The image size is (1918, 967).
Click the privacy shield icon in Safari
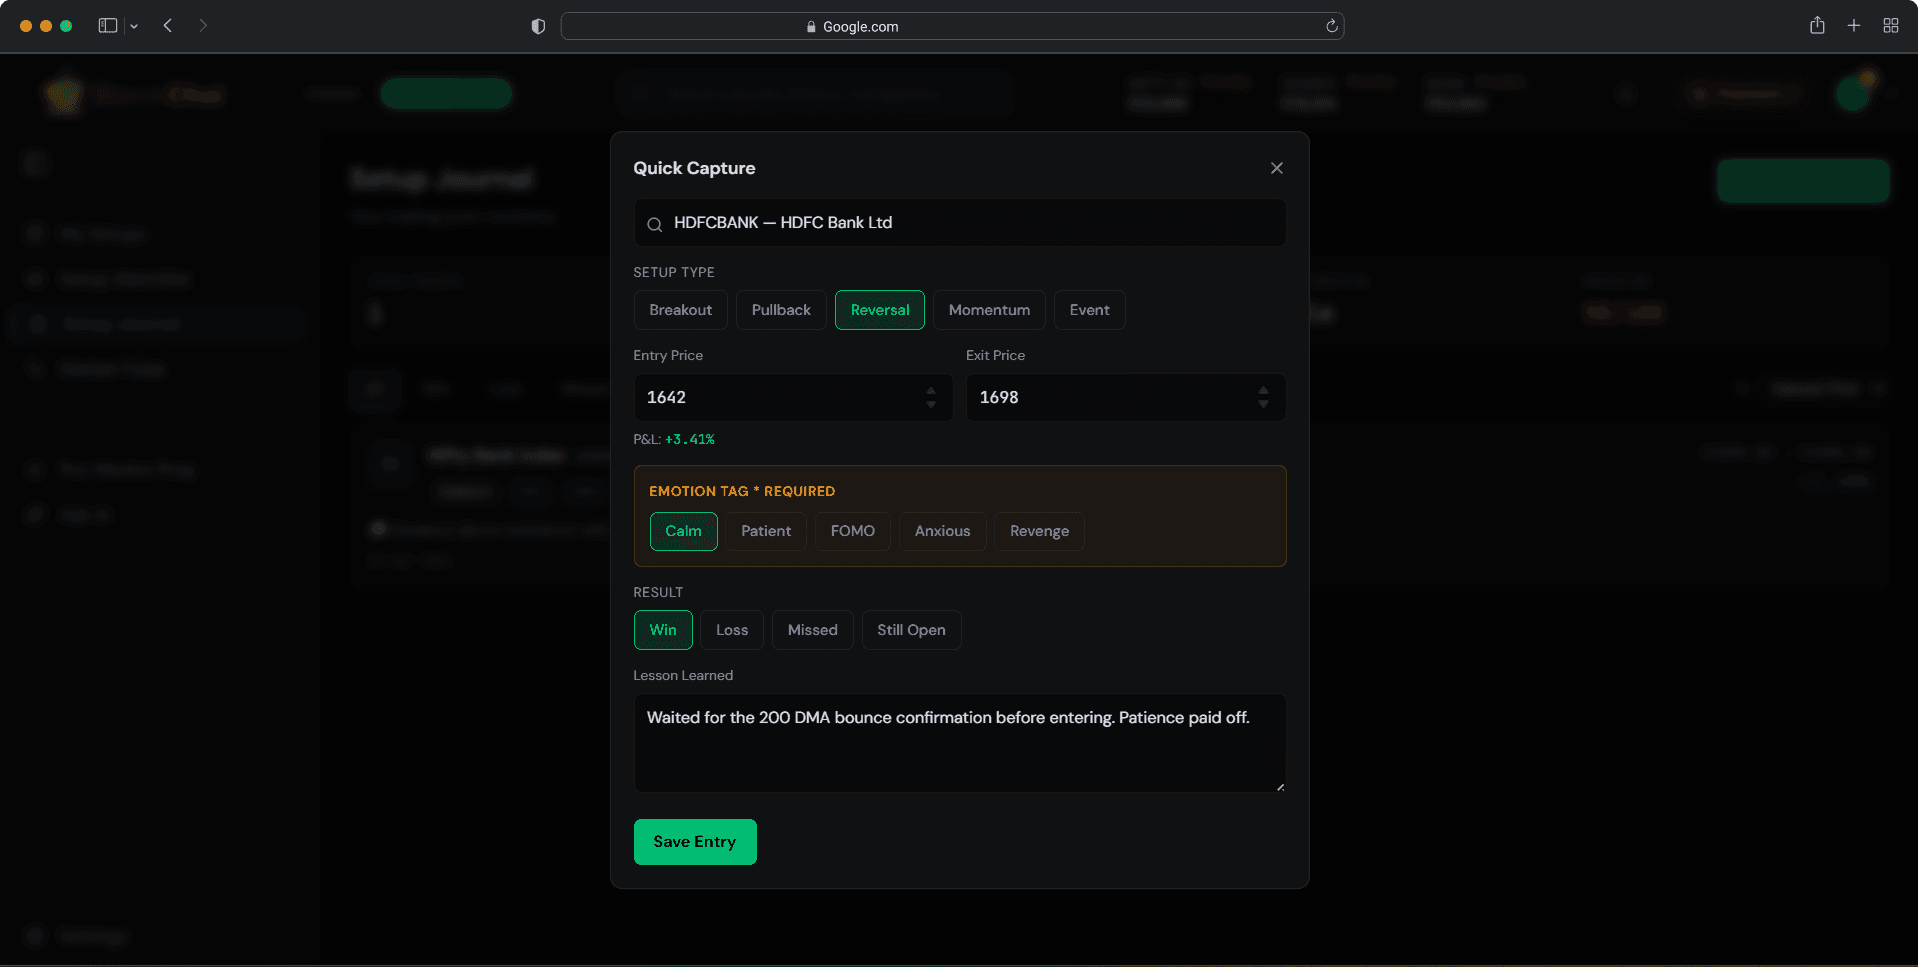[538, 26]
